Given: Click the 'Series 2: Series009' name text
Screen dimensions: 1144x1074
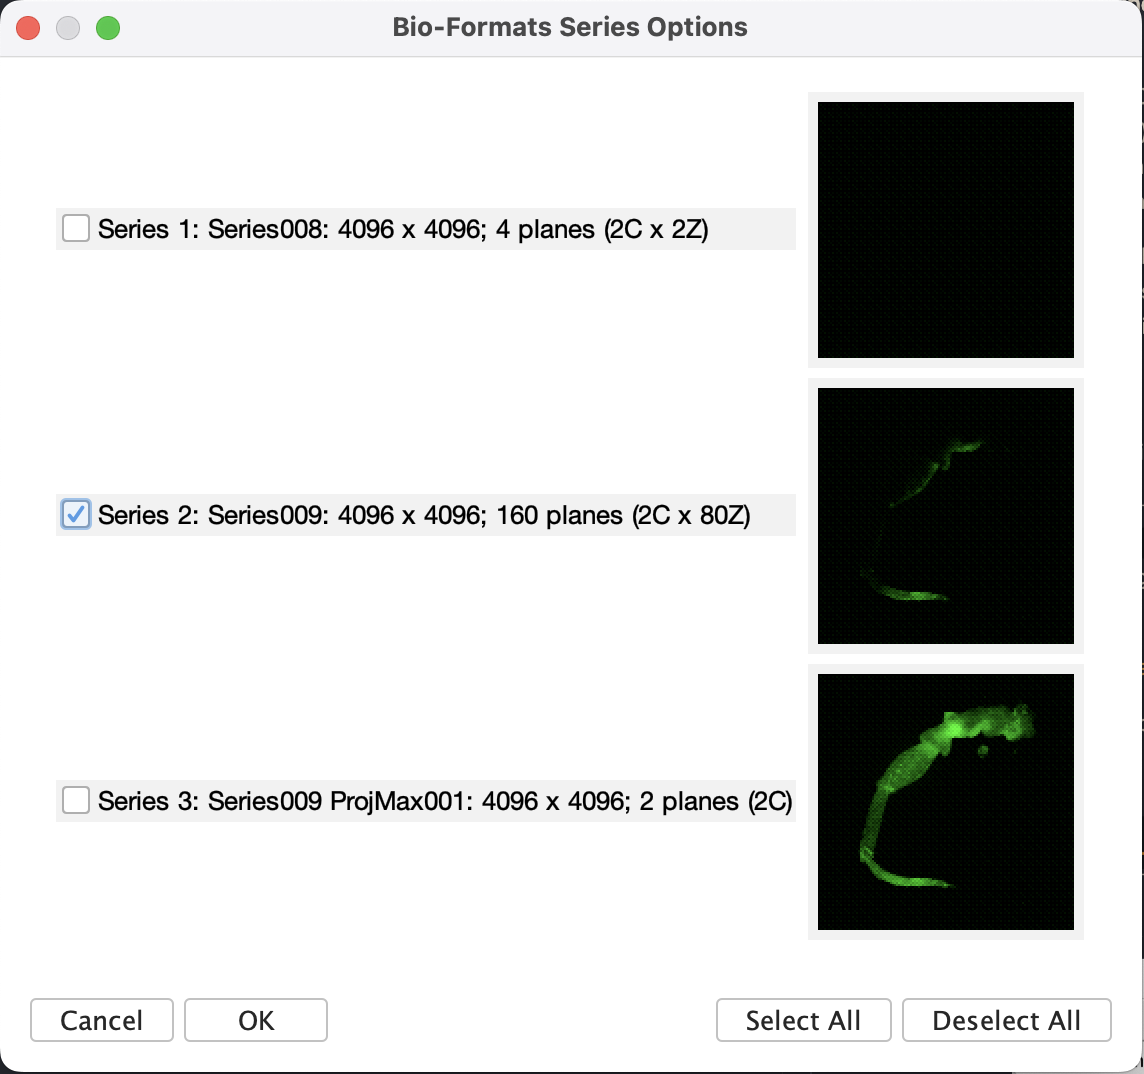Looking at the screenshot, I should 214,516.
